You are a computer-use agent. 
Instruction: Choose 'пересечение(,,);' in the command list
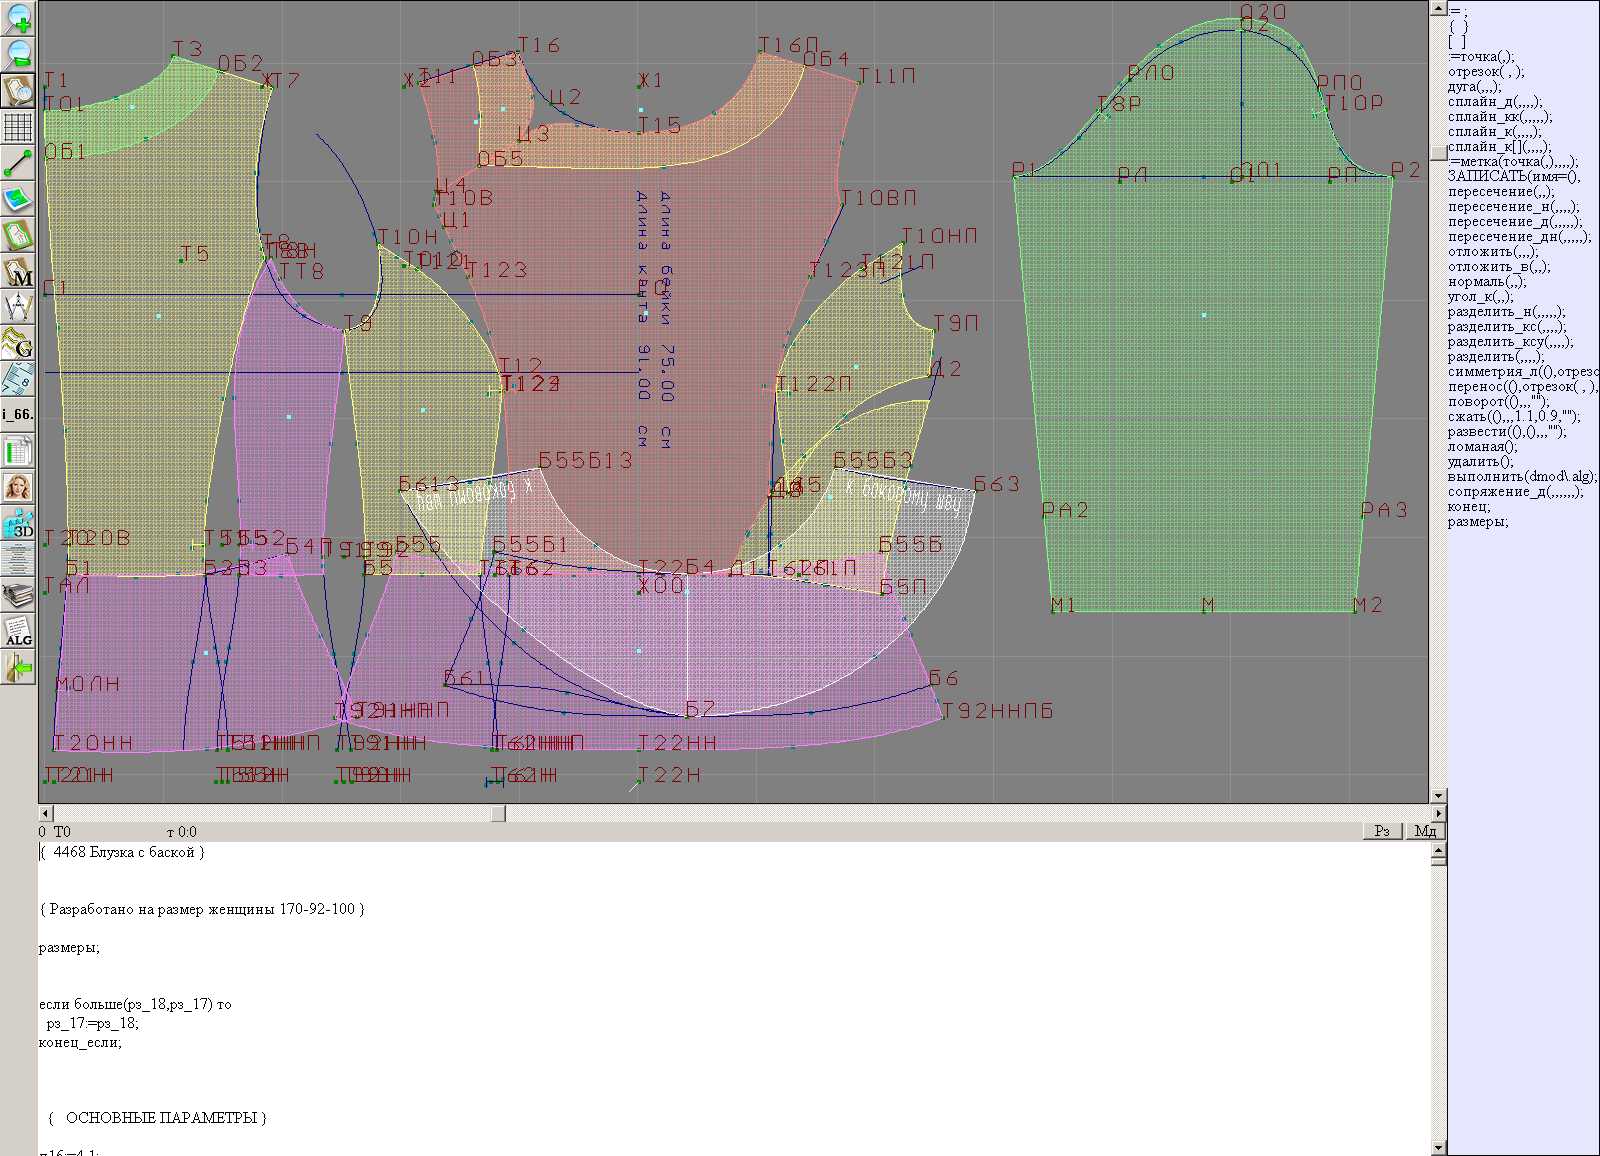point(1501,192)
